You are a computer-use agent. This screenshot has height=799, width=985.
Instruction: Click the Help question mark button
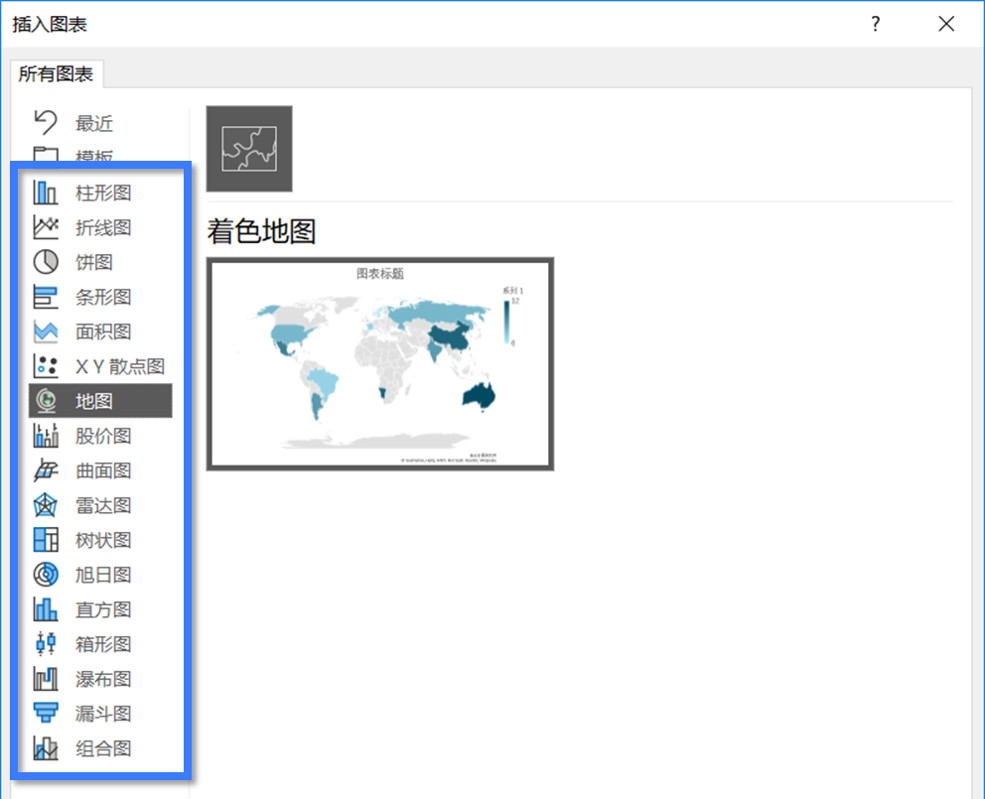(x=875, y=24)
